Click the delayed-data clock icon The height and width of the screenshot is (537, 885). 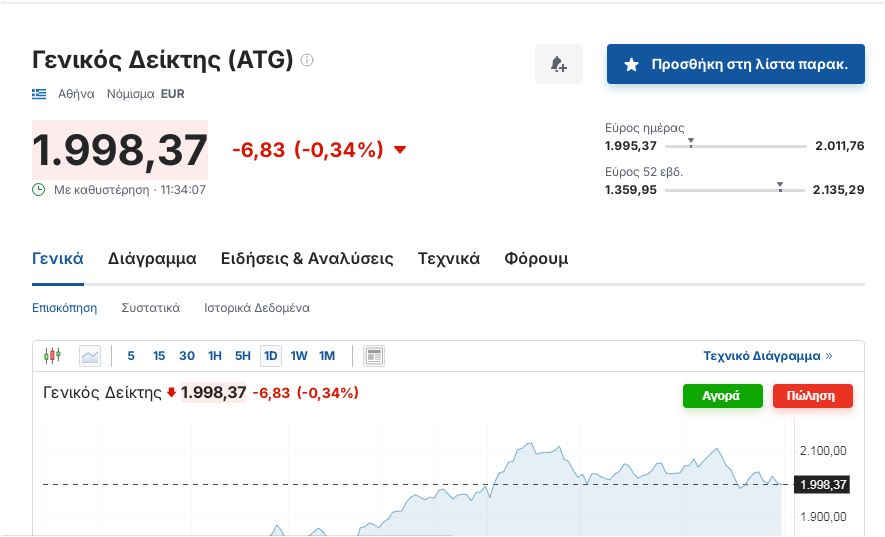[39, 189]
